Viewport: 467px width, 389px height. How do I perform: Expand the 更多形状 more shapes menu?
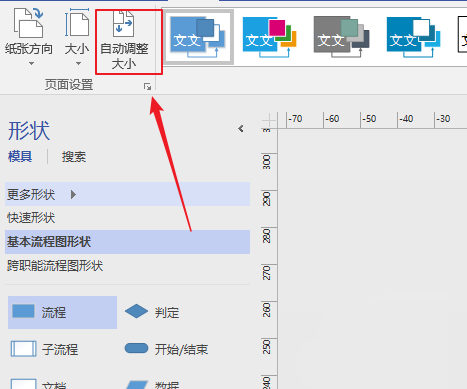(127, 194)
